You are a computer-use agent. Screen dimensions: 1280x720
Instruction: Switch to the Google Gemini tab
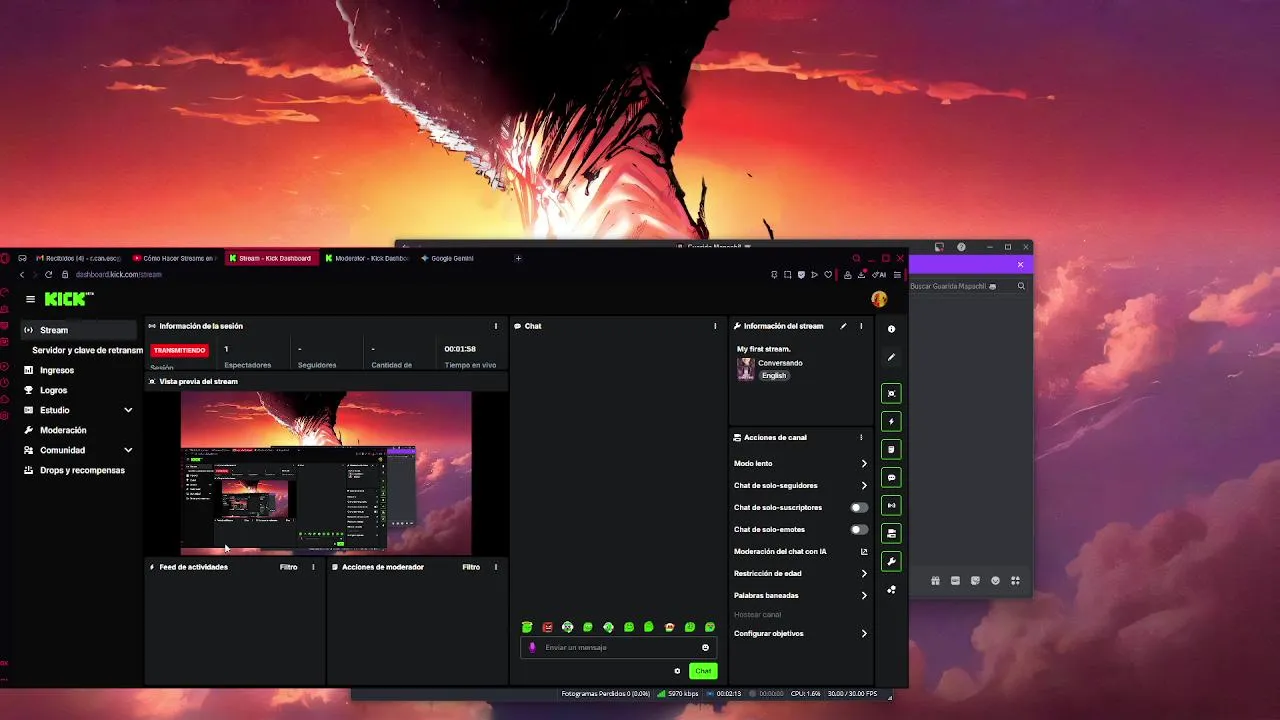point(448,258)
